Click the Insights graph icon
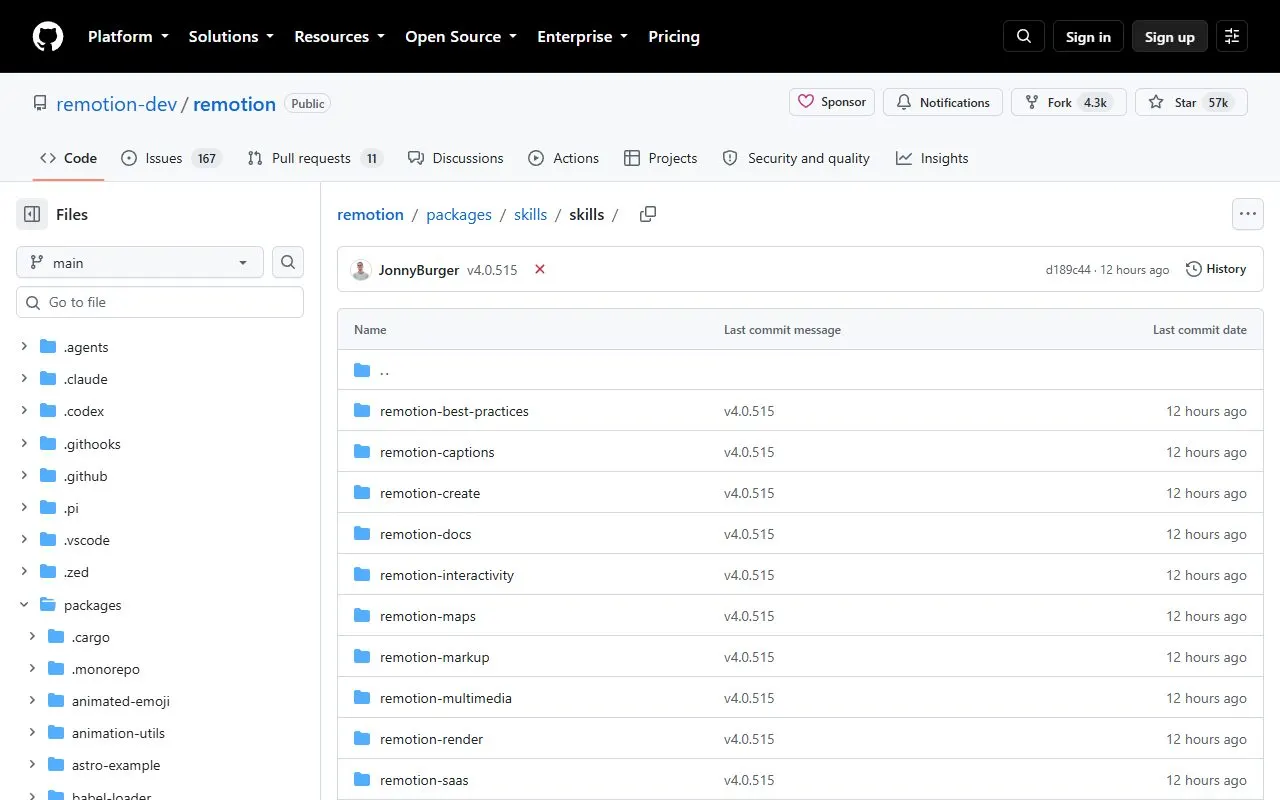 pyautogui.click(x=904, y=158)
